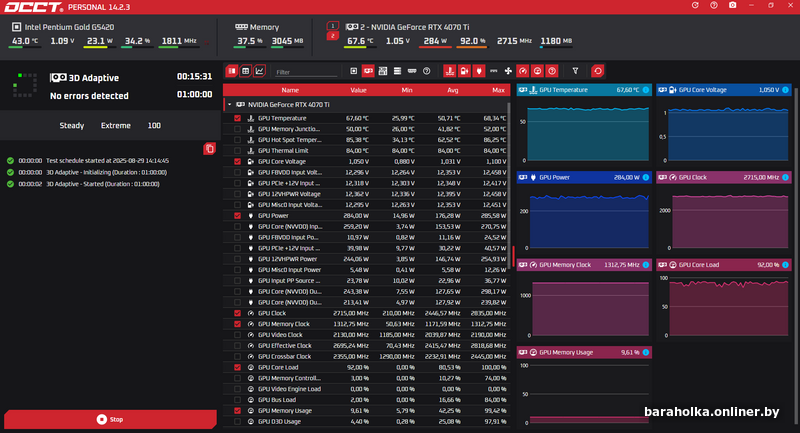Viewport: 800px width, 433px height.
Task: Click the Steady mode setting
Action: click(x=71, y=125)
